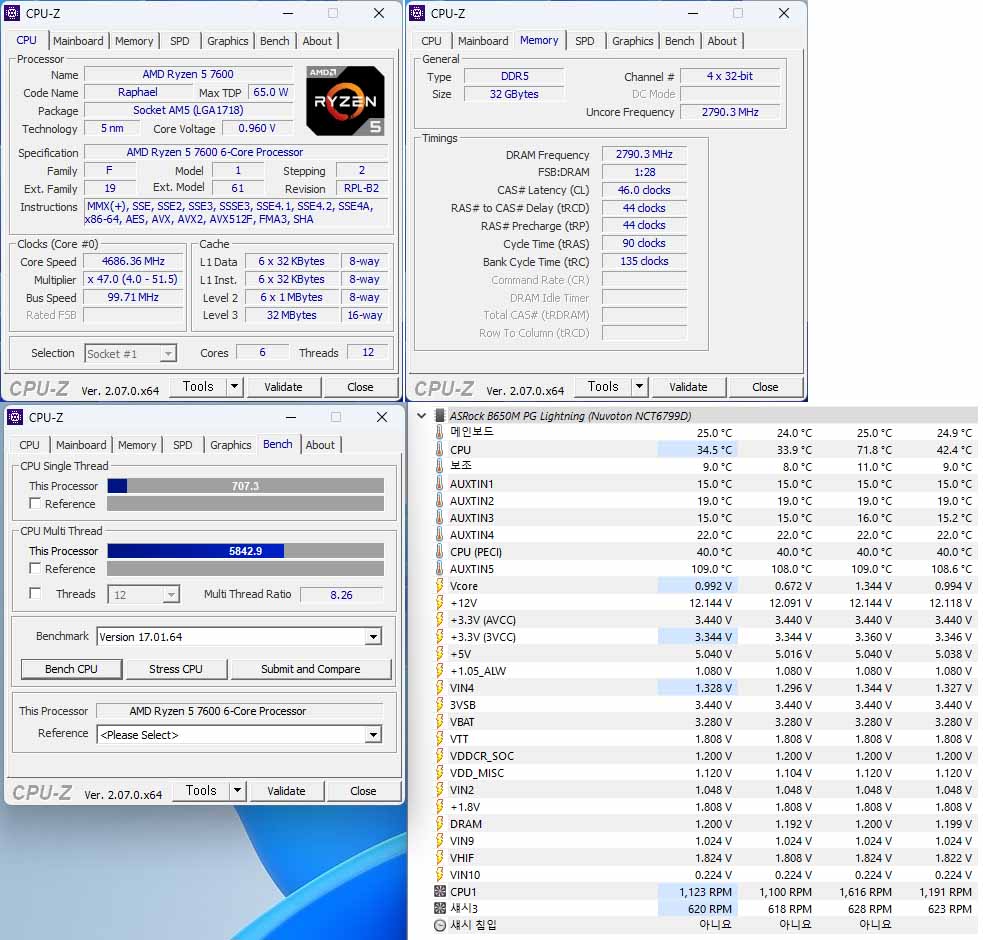Screen dimensions: 983x940
Task: Click Validate button in CPU window
Action: (x=283, y=386)
